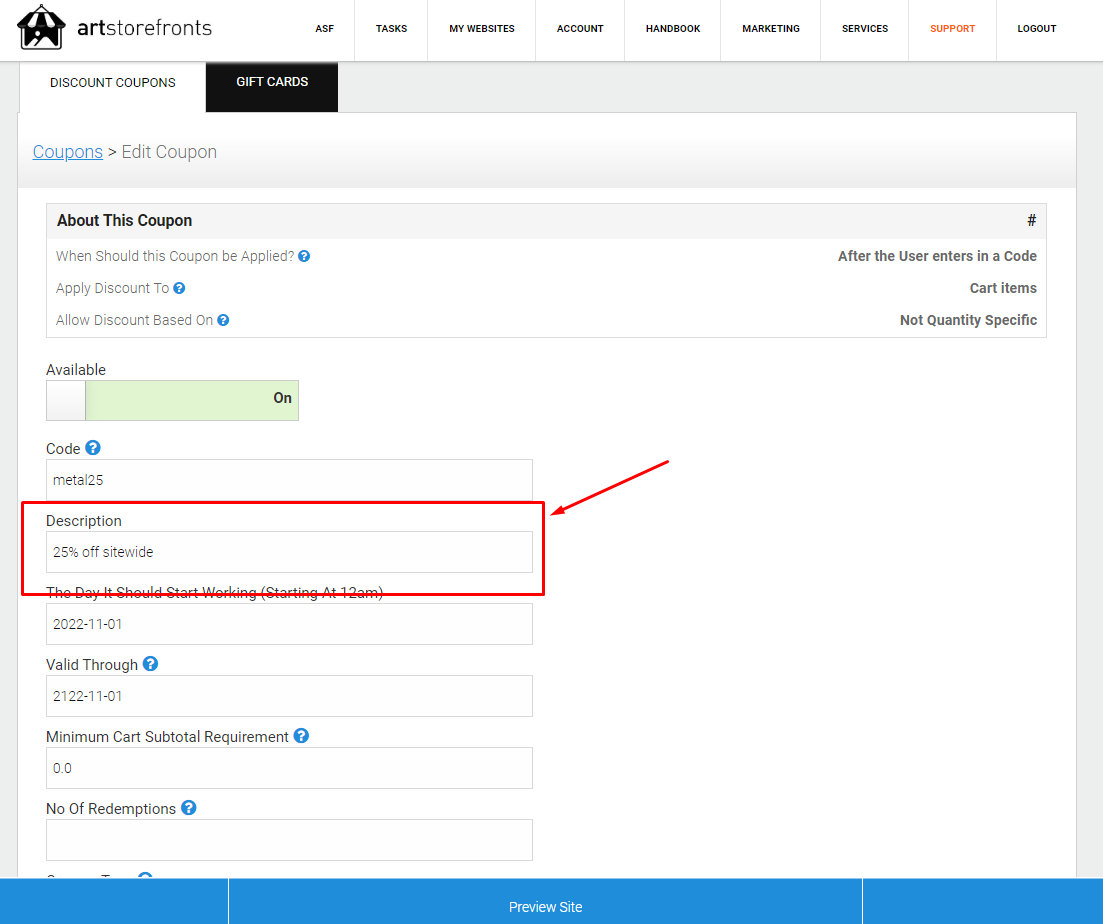
Task: Click the coupon Code field showing metal25
Action: pos(289,480)
